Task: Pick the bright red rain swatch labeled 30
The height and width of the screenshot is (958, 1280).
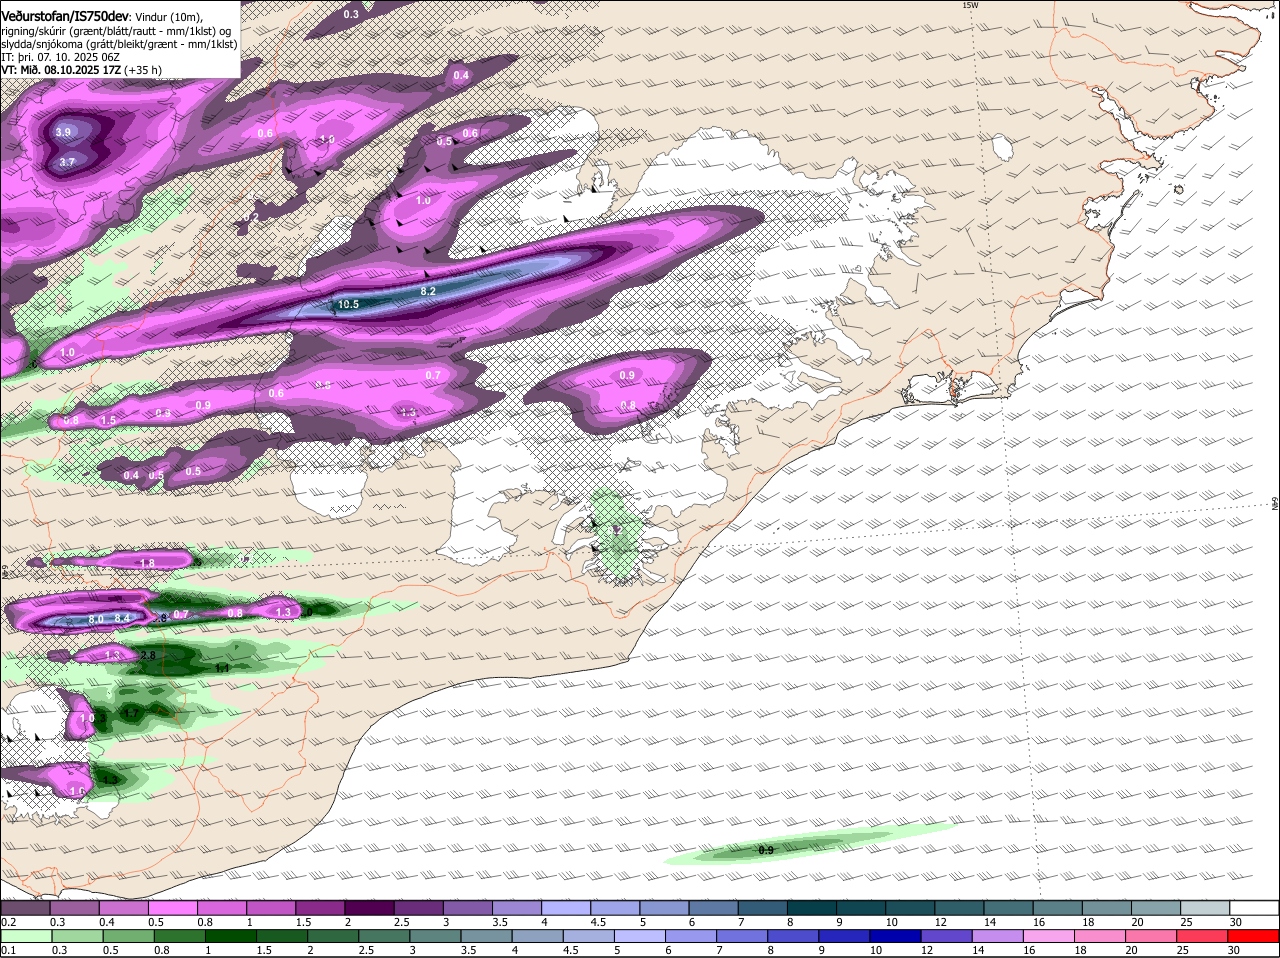Action: coord(1254,937)
